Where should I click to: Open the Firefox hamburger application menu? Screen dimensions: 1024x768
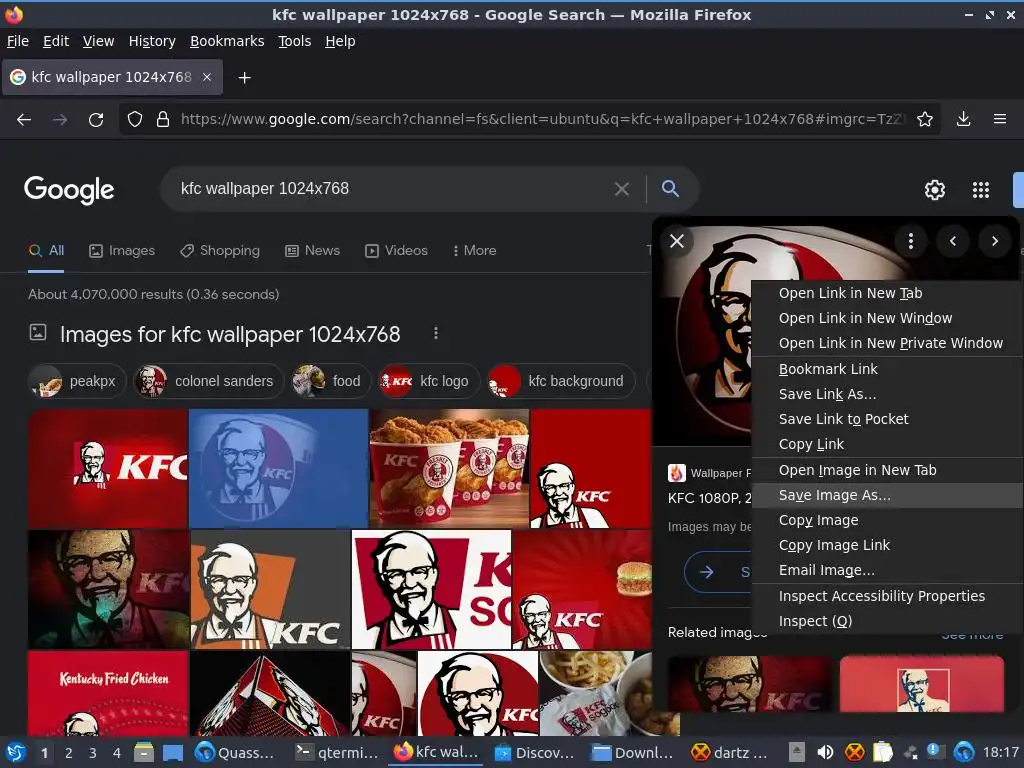click(x=1000, y=119)
